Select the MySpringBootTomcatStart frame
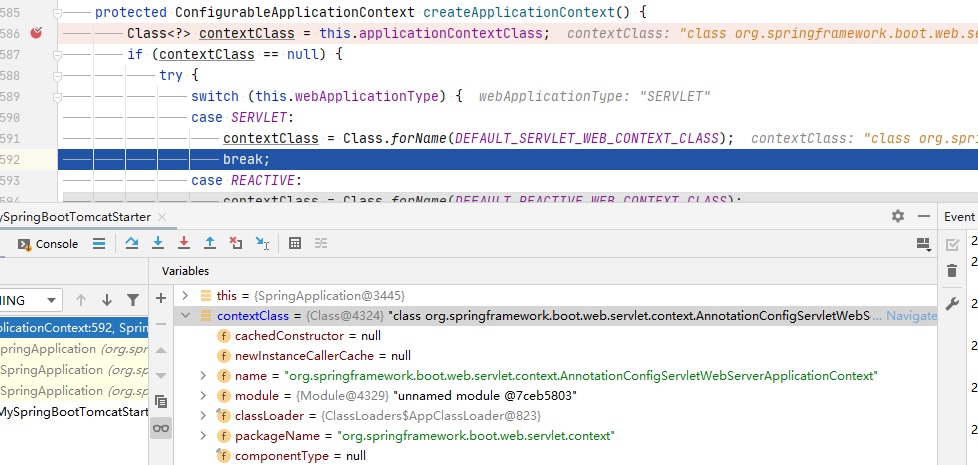This screenshot has width=978, height=465. point(74,412)
